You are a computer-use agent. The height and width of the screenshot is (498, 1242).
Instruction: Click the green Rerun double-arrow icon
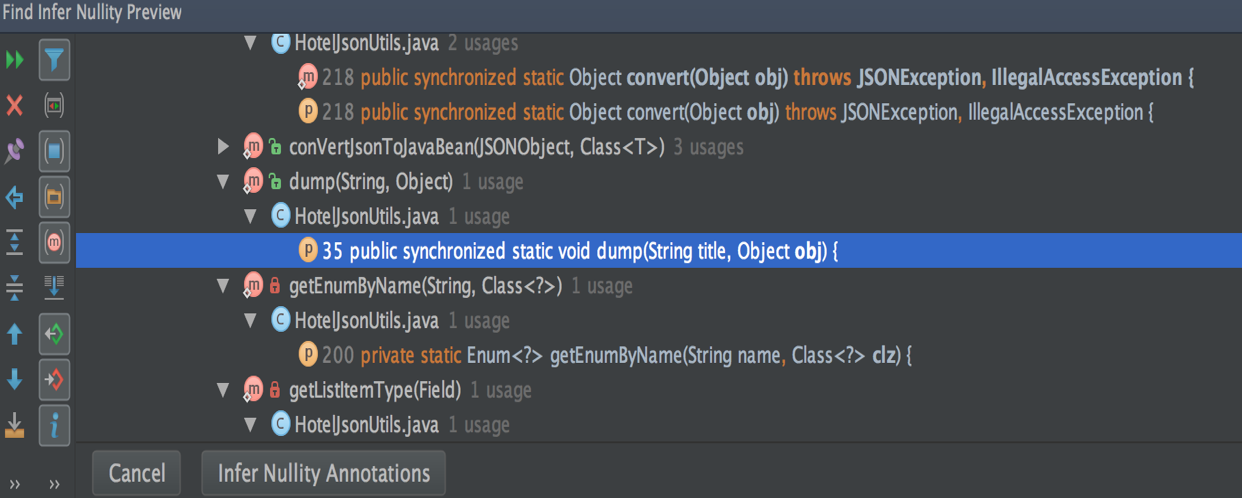(14, 61)
